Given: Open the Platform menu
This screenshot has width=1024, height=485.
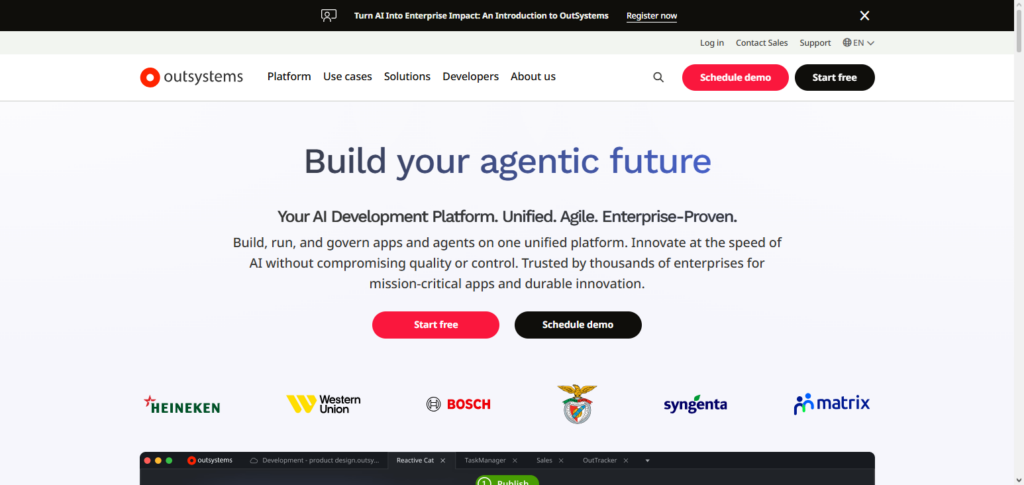Looking at the screenshot, I should pos(289,76).
